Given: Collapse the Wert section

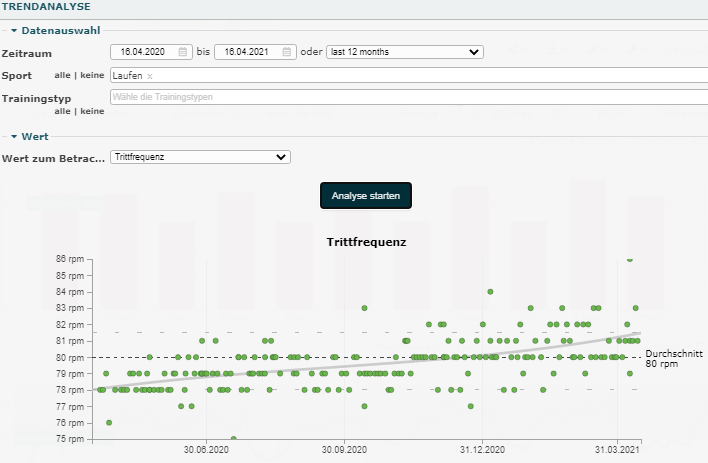Looking at the screenshot, I should pos(15,136).
